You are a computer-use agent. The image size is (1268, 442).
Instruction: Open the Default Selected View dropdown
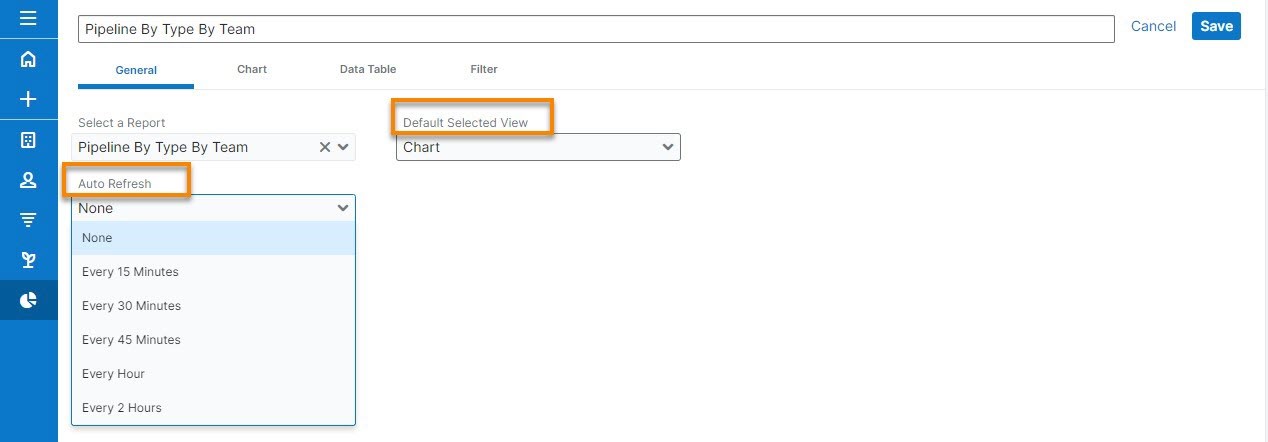click(538, 147)
